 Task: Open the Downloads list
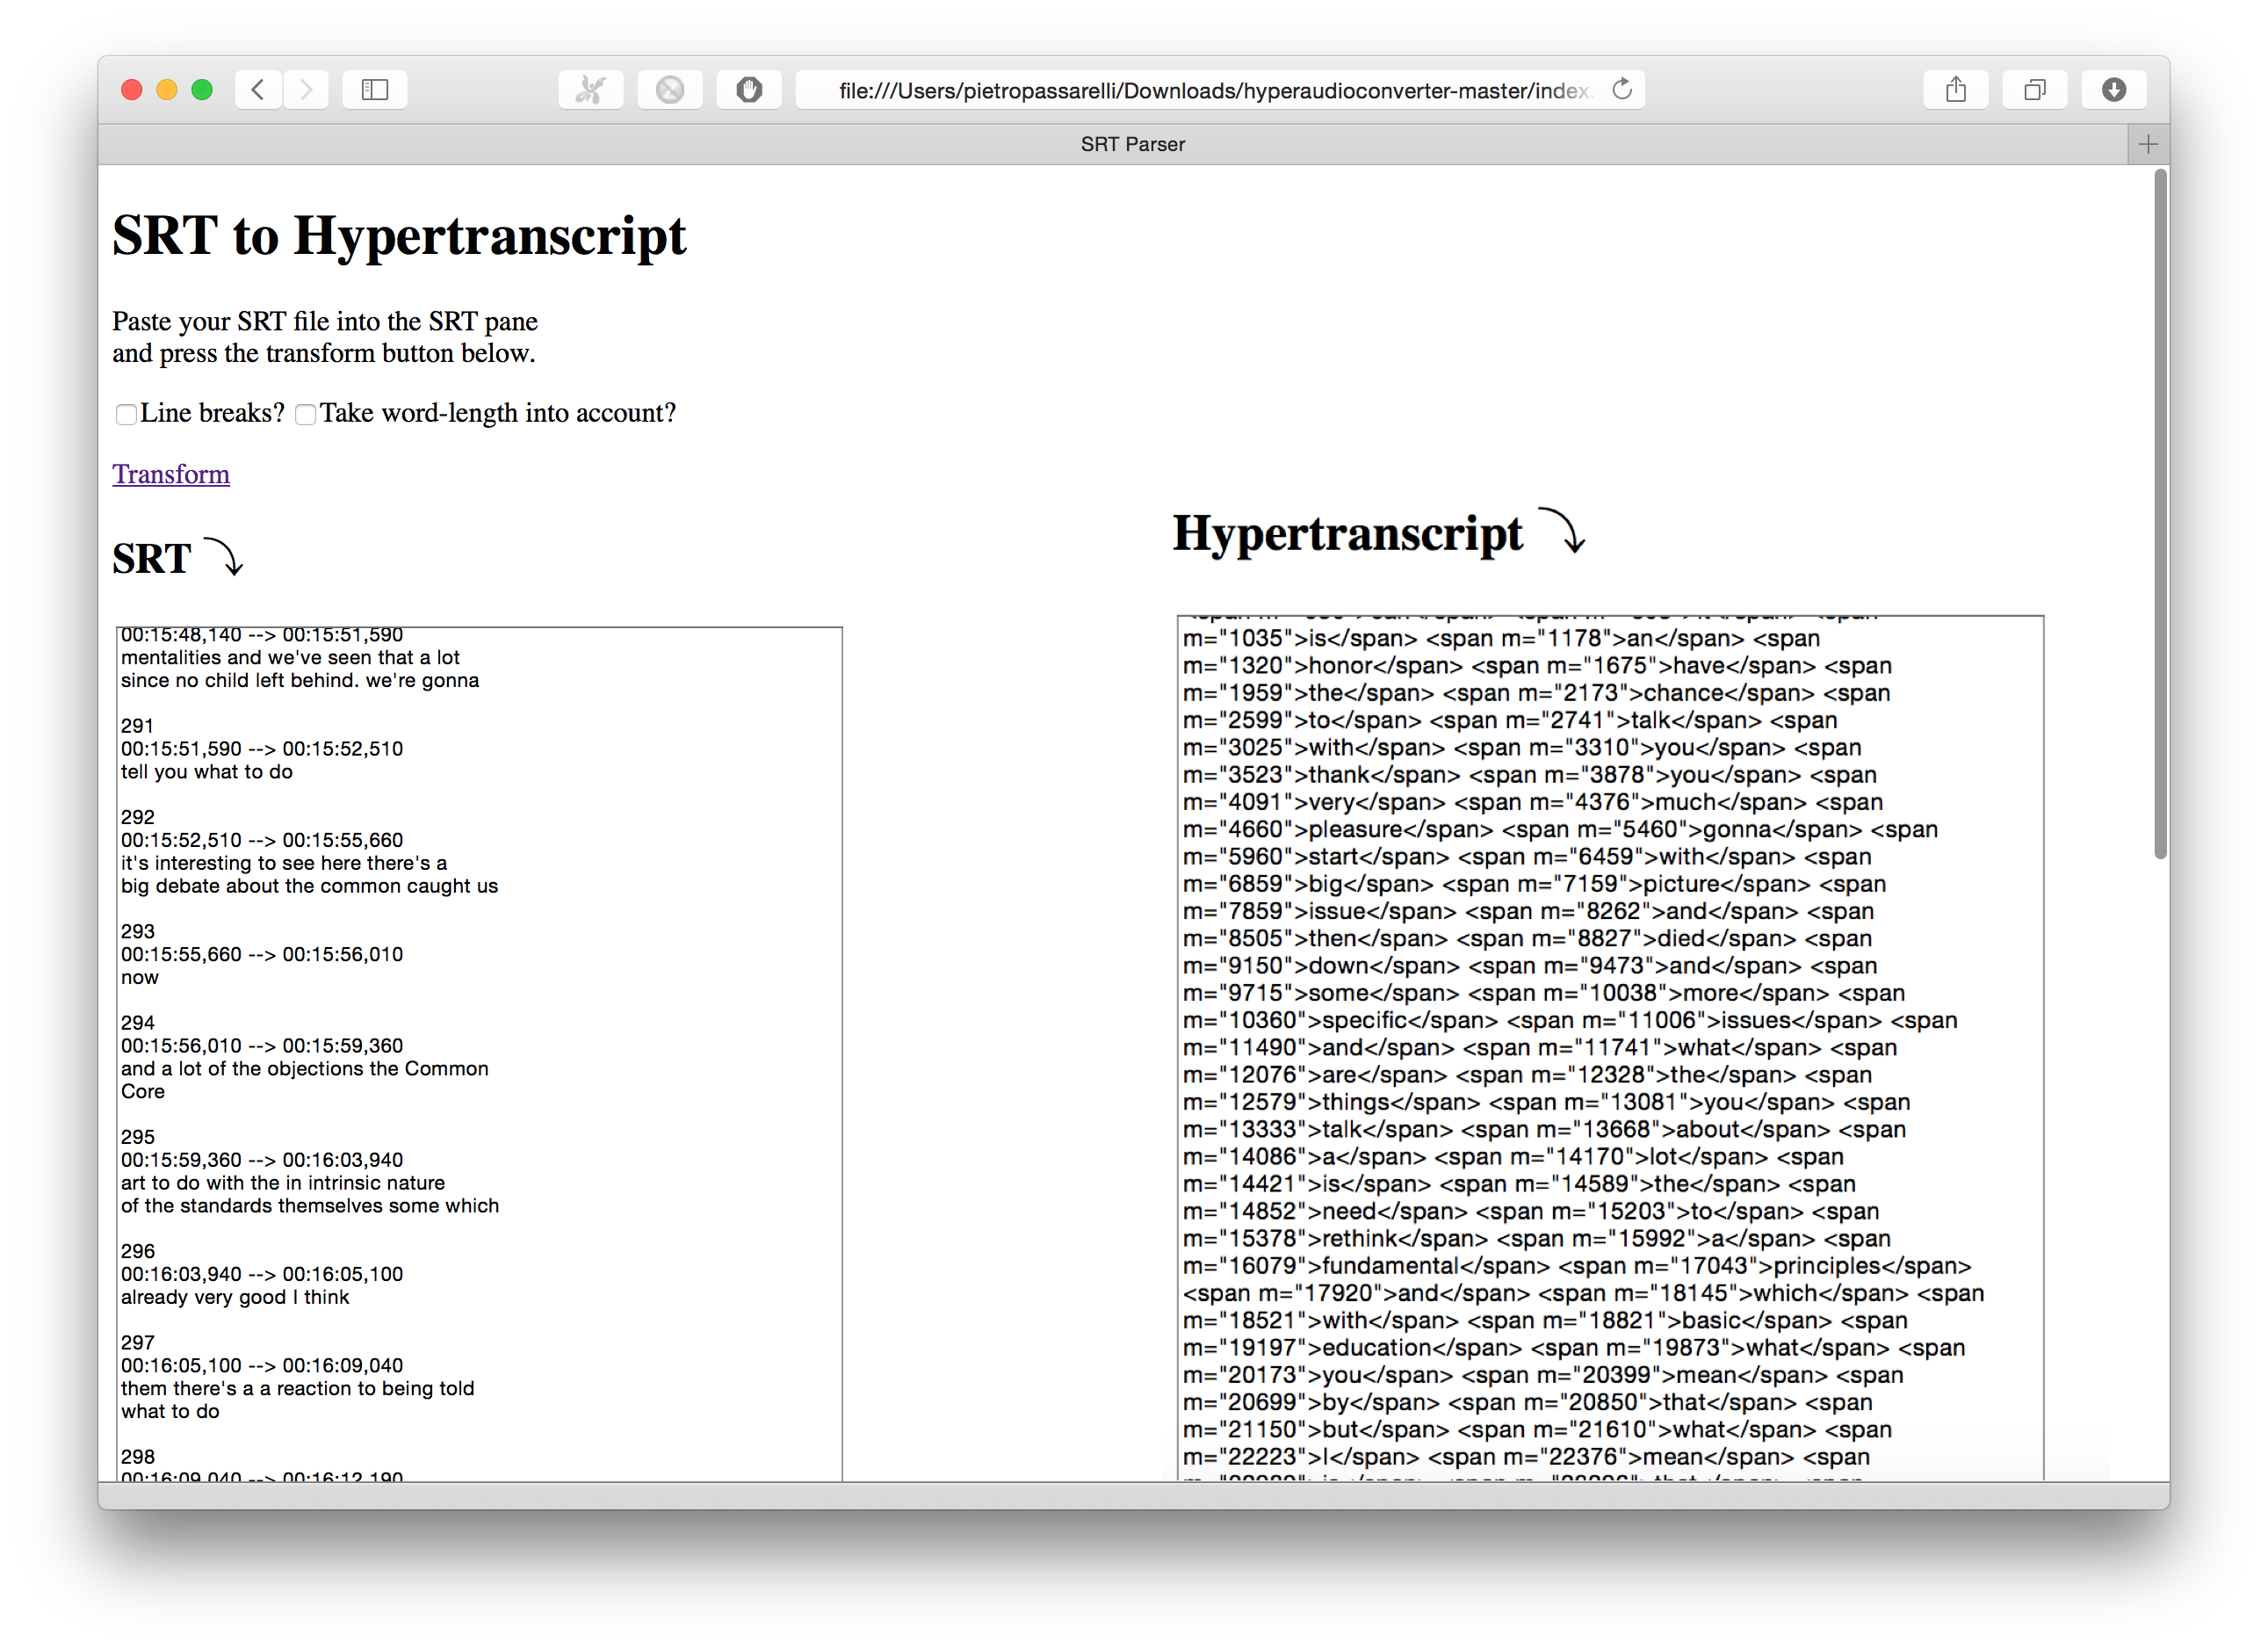click(x=2113, y=89)
